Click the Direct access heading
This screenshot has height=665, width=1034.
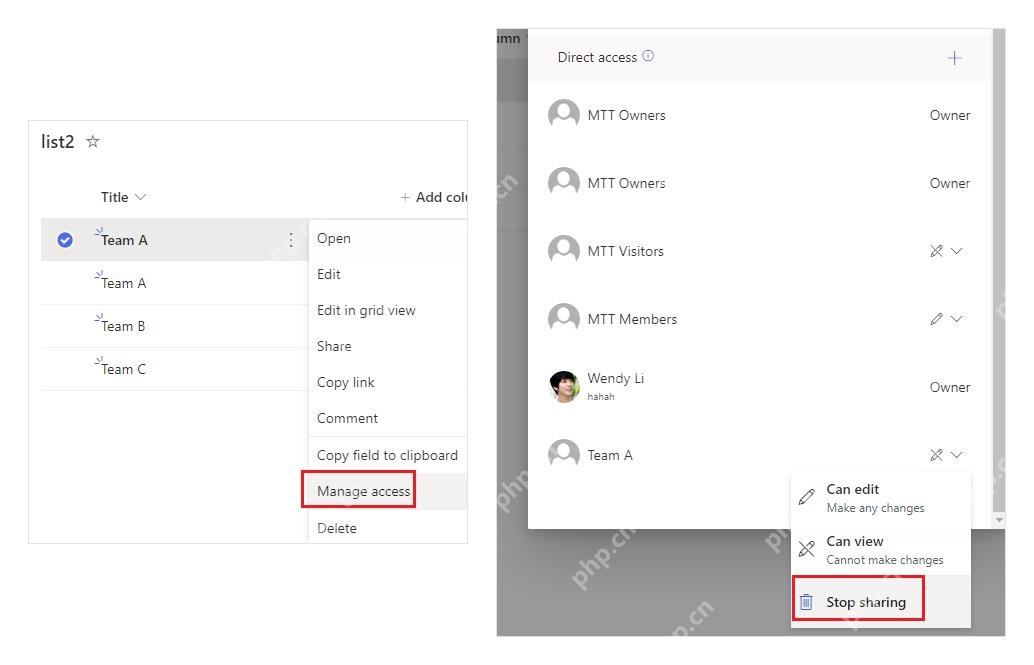597,57
